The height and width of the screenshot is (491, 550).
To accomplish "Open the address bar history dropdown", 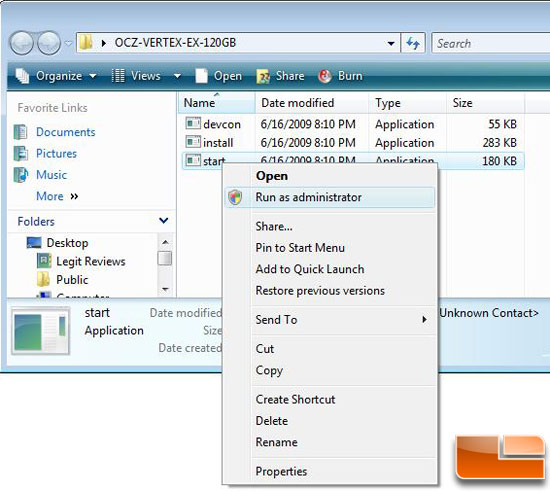I will (x=391, y=43).
